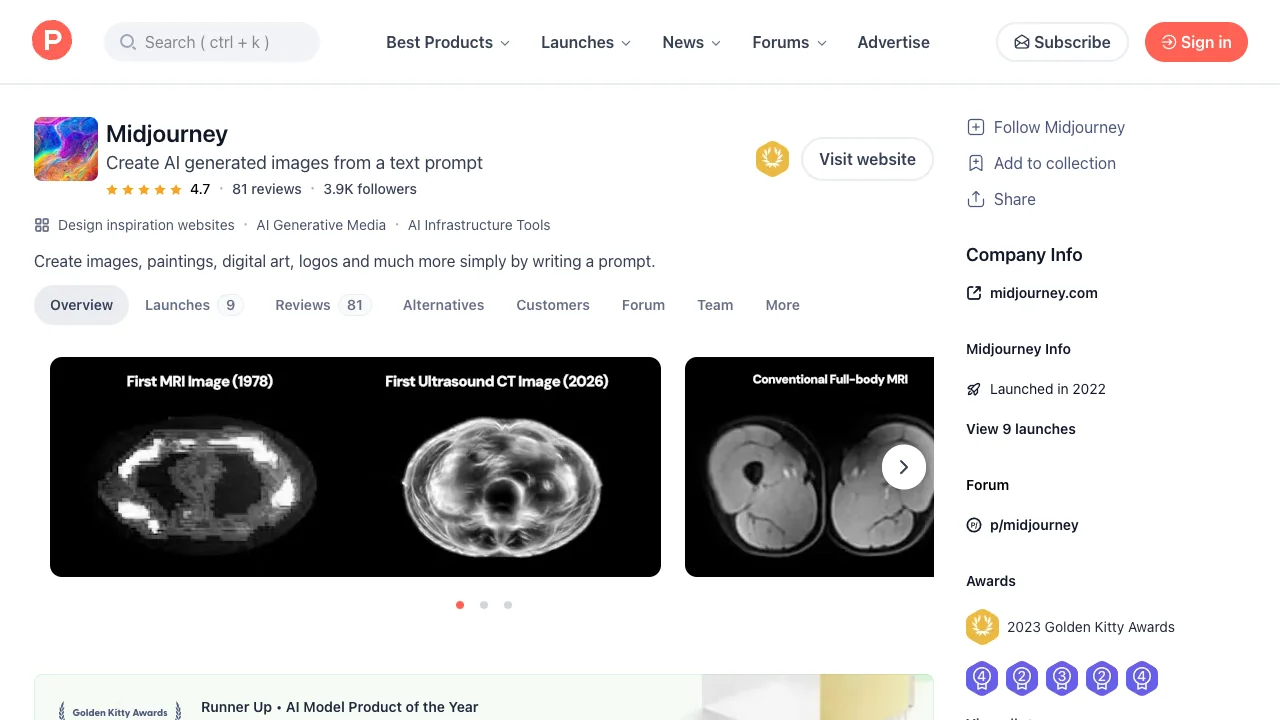Click the Add to collection bookmark icon

pyautogui.click(x=976, y=163)
